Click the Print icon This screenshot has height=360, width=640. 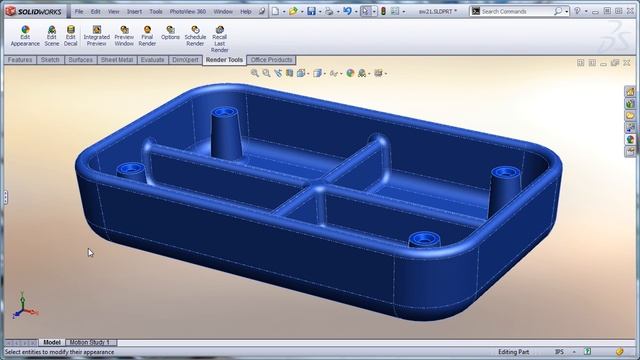pyautogui.click(x=329, y=11)
